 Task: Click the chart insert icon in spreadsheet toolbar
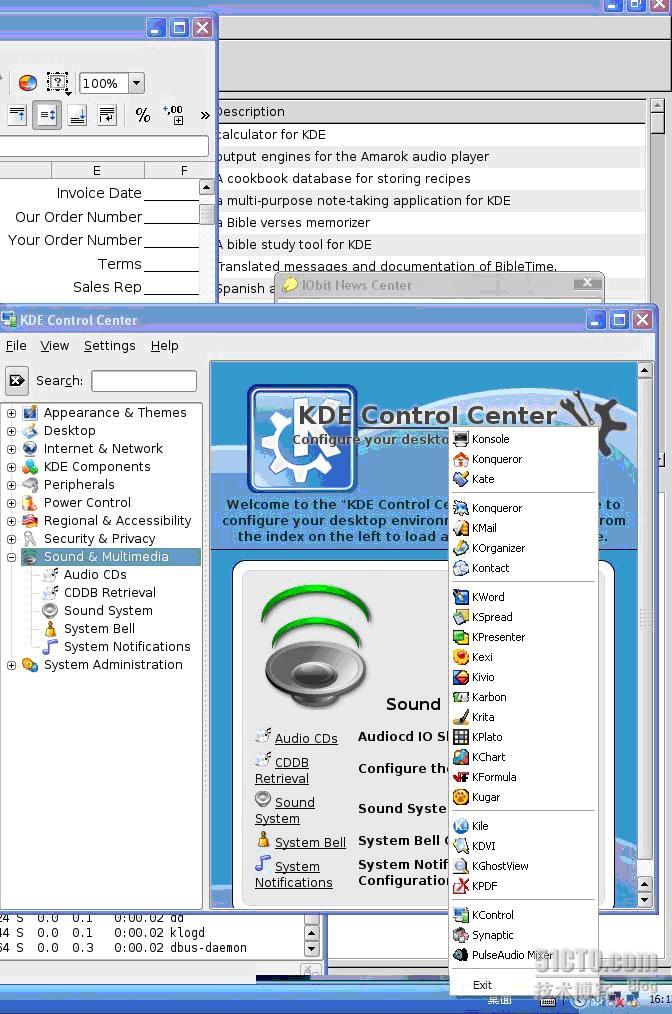pos(27,83)
